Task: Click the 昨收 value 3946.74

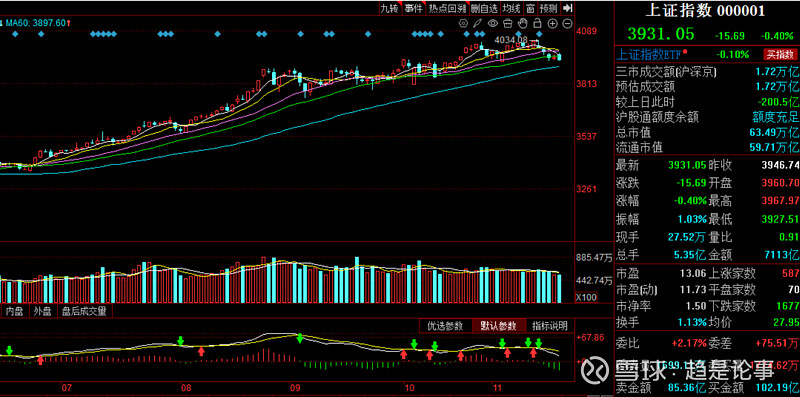Action: (780, 165)
